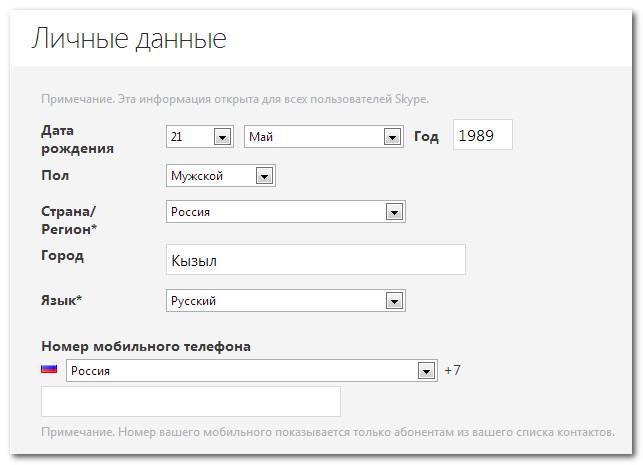Expand the birth month dropdown showing Май

click(314, 137)
